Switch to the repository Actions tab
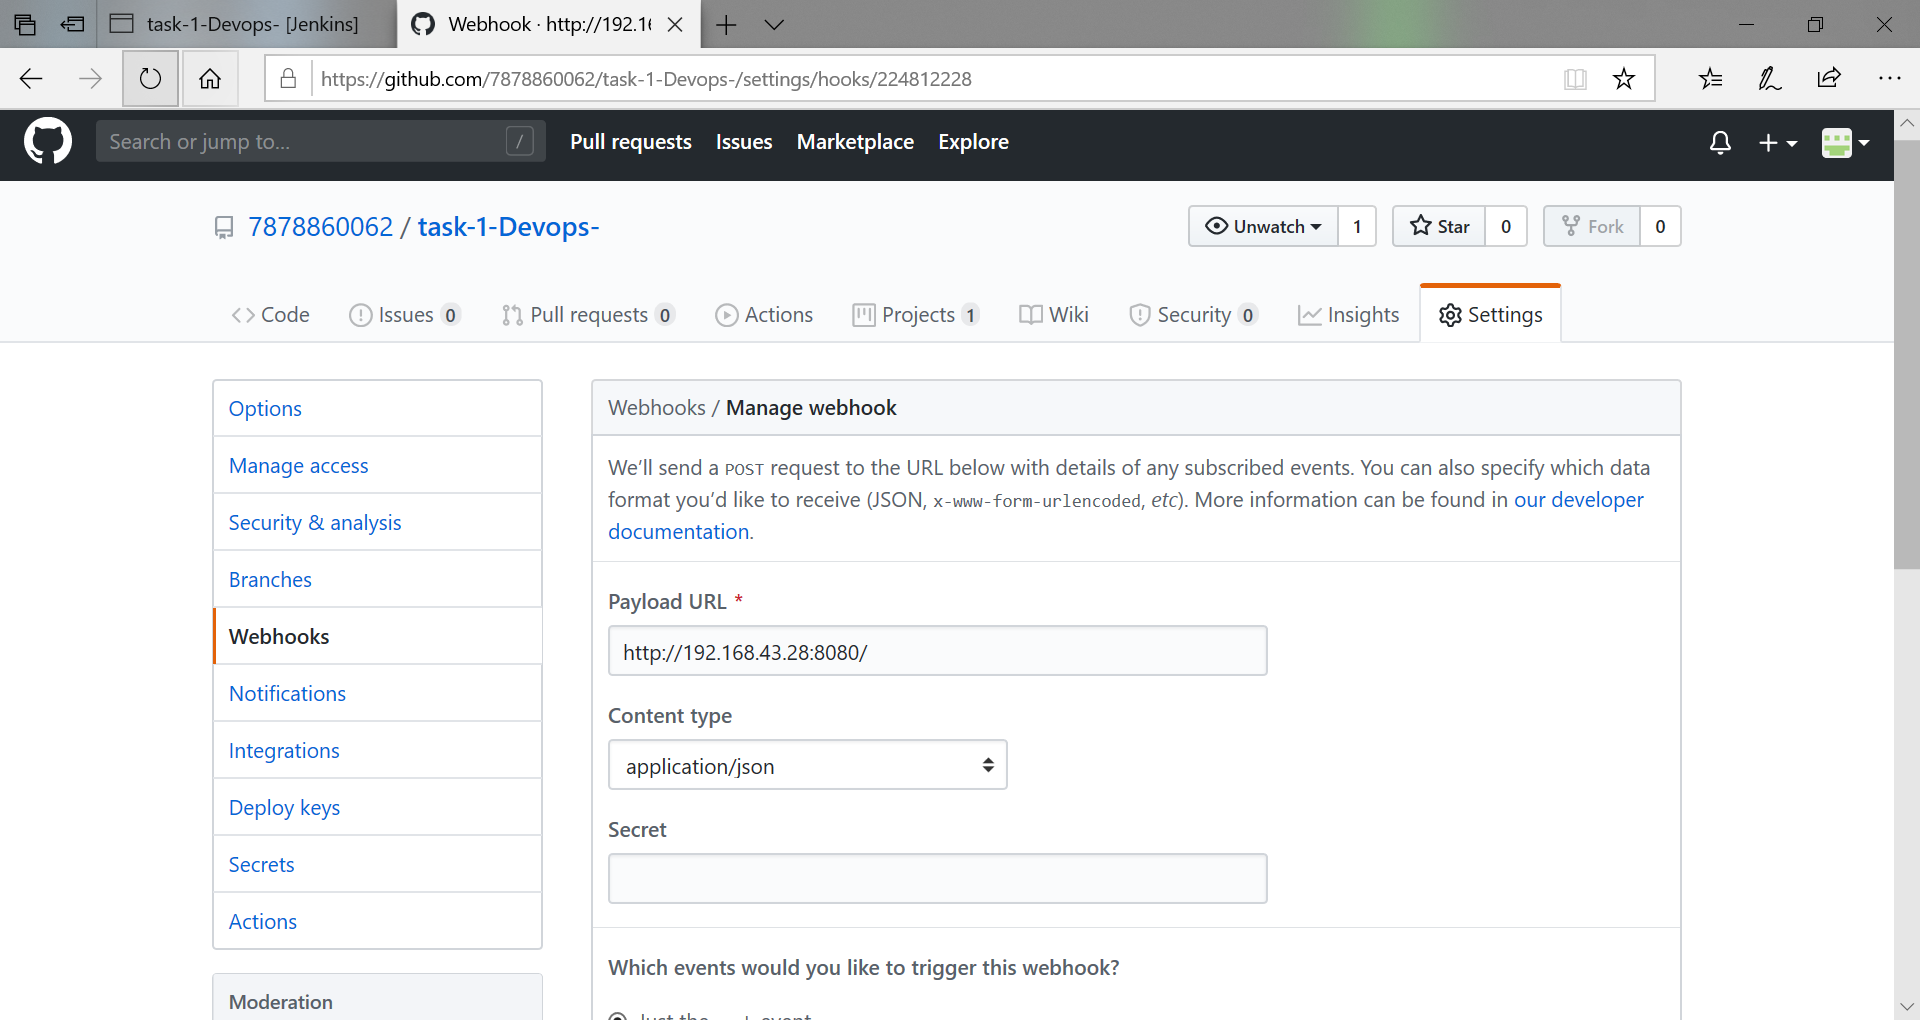The height and width of the screenshot is (1020, 1920). 765,315
